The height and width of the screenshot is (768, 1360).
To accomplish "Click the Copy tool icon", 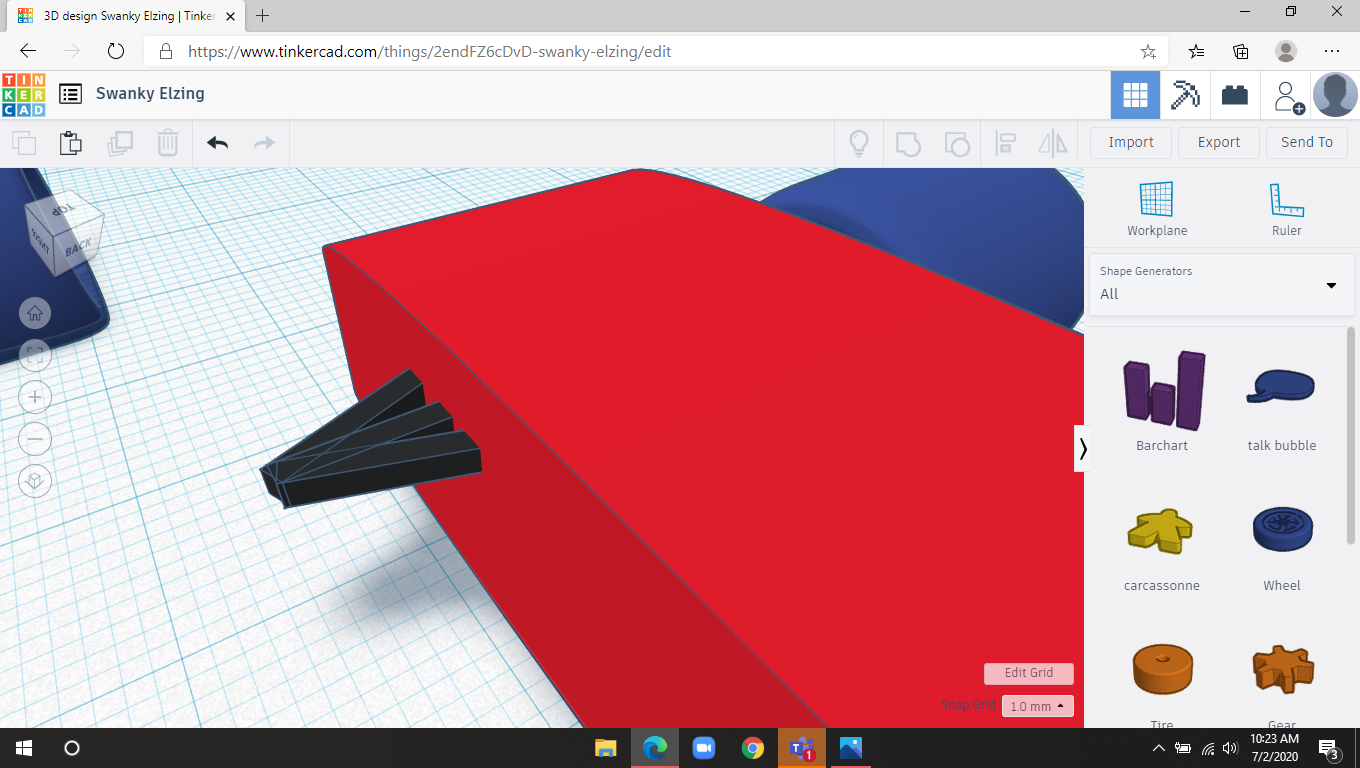I will point(24,143).
